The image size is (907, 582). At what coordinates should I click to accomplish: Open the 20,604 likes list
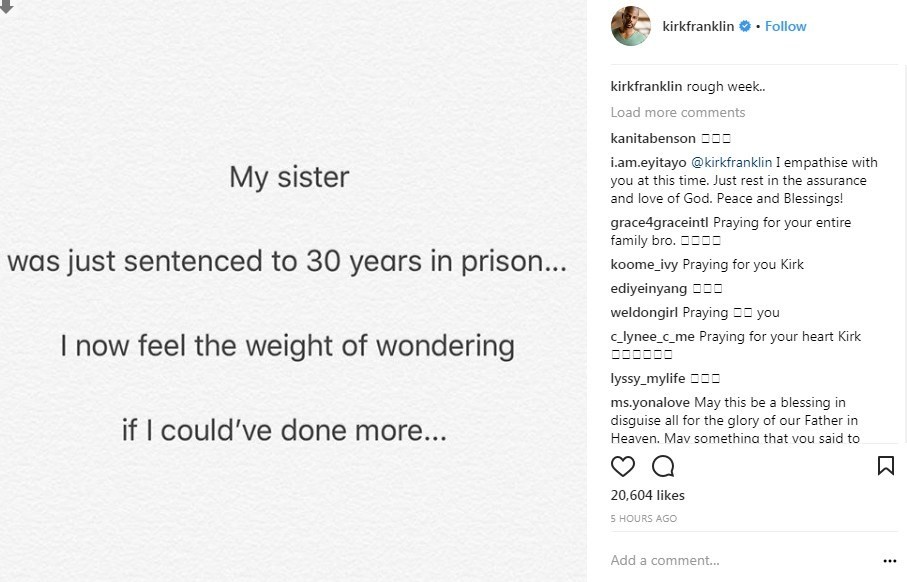pos(647,495)
